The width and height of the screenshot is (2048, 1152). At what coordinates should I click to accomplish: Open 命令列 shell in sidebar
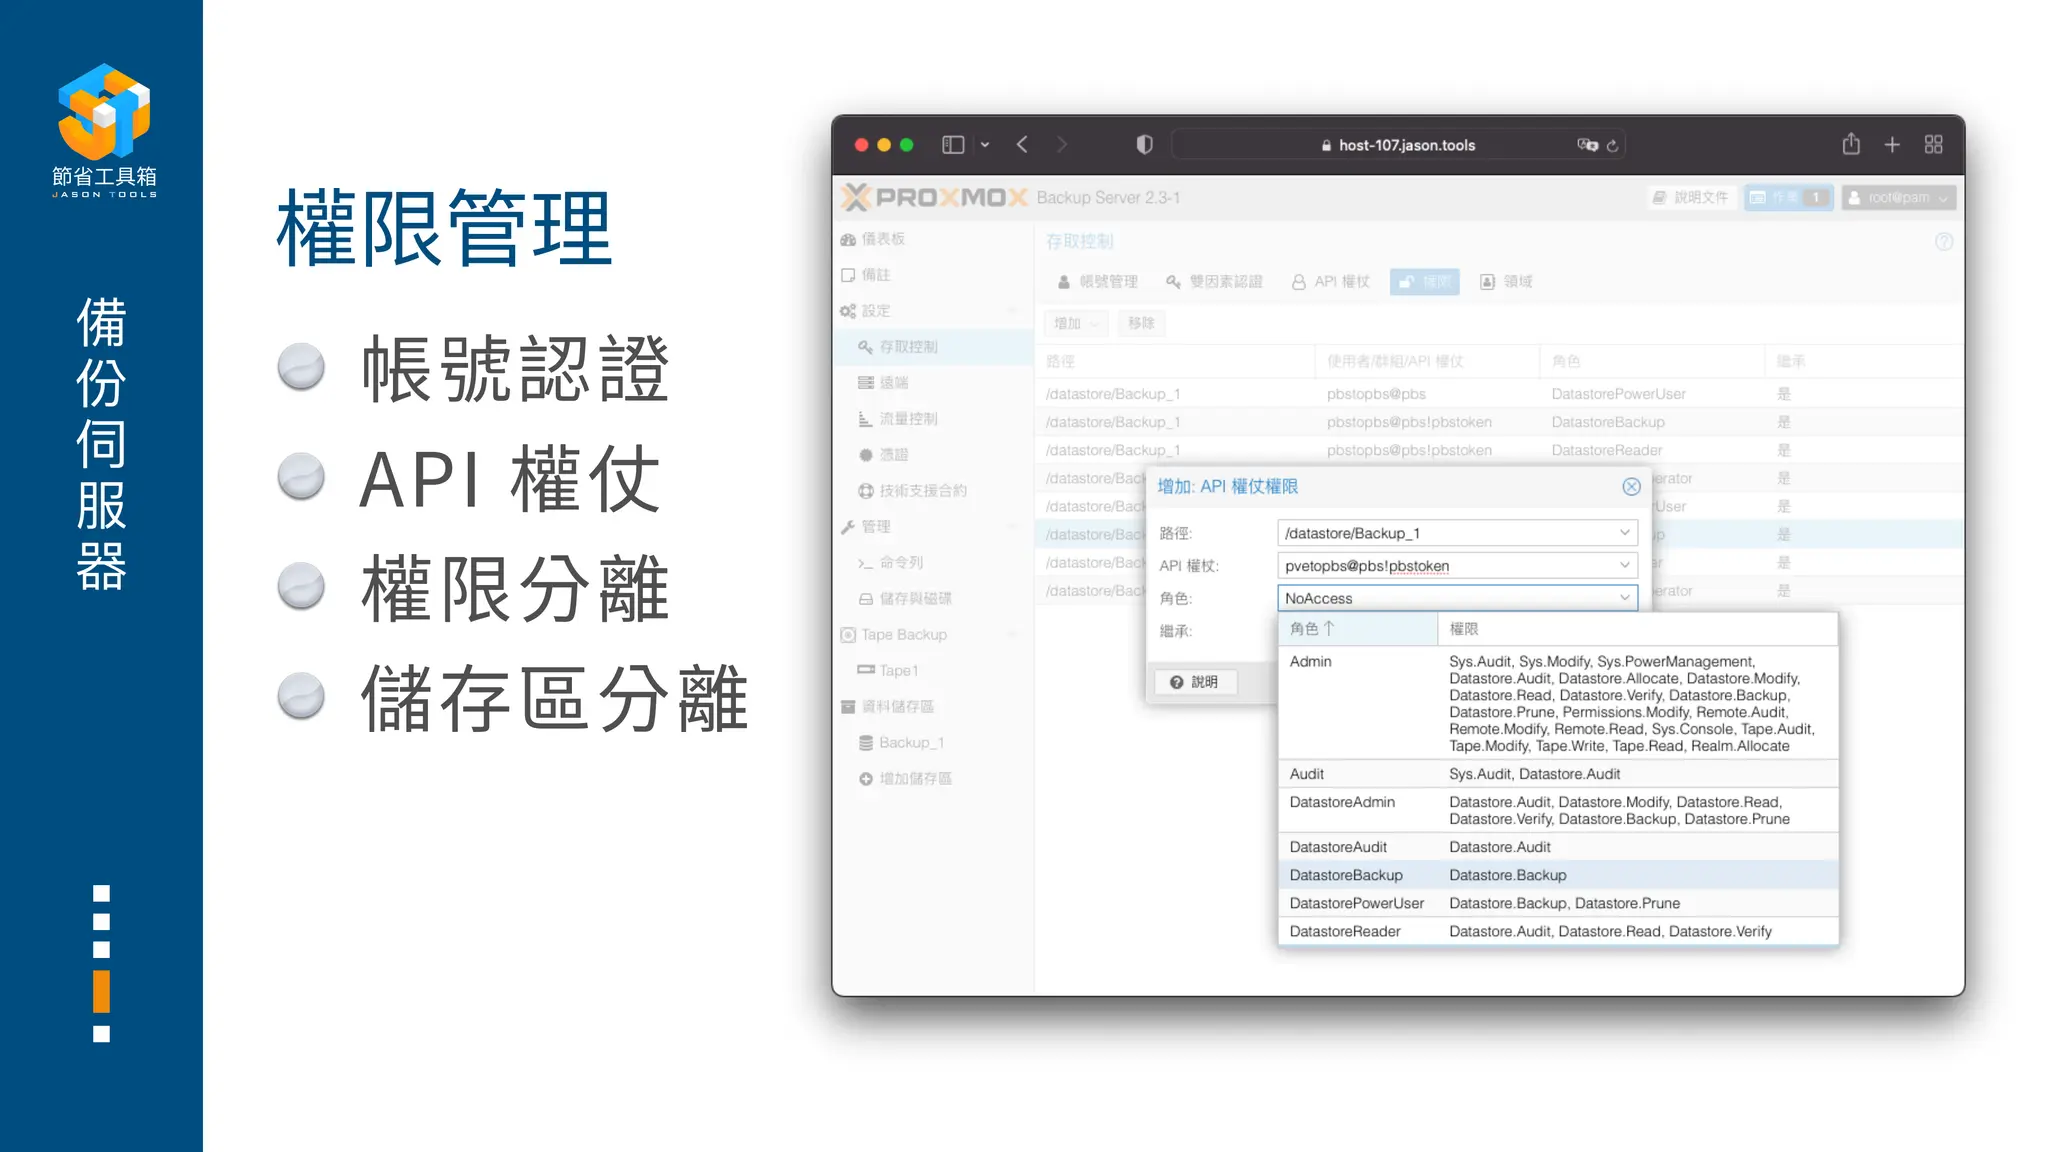point(934,563)
